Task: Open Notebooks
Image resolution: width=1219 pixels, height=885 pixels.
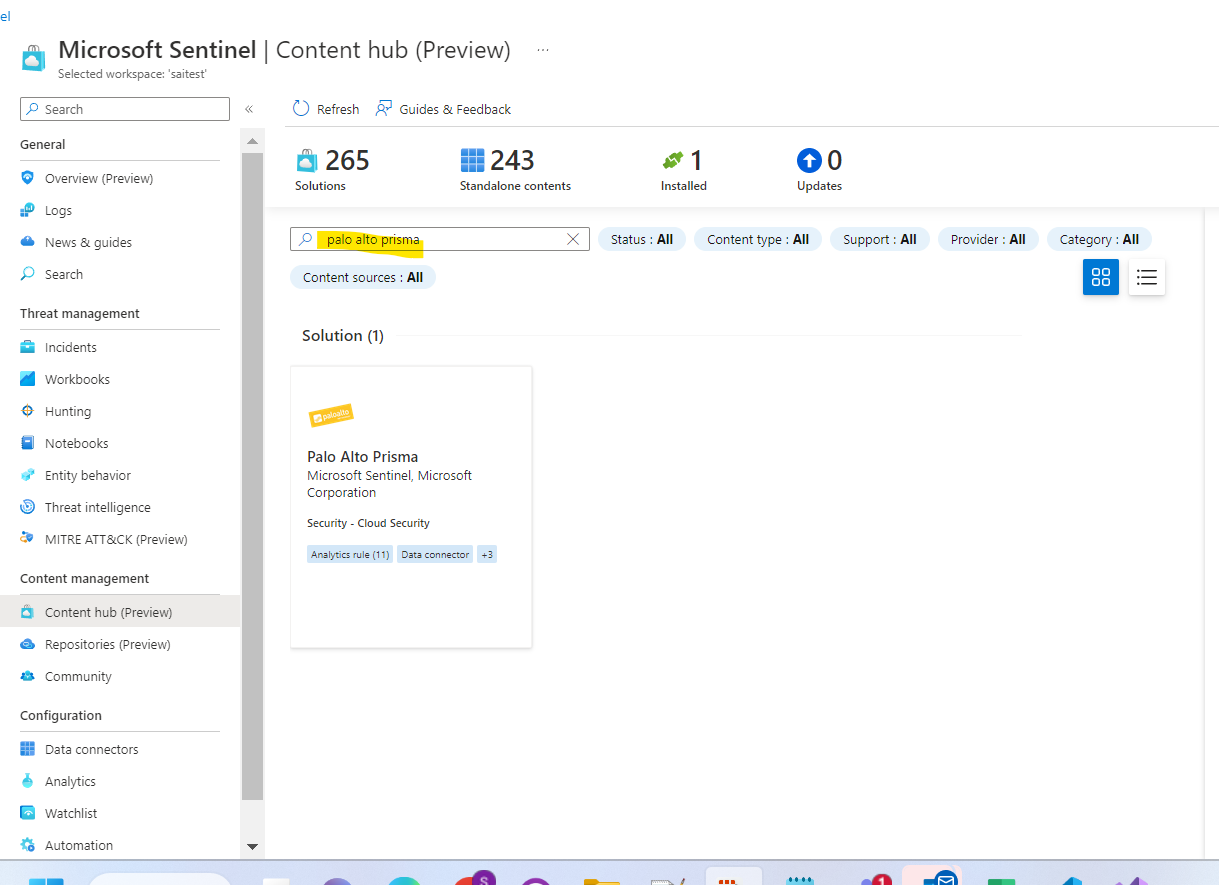Action: click(x=76, y=442)
